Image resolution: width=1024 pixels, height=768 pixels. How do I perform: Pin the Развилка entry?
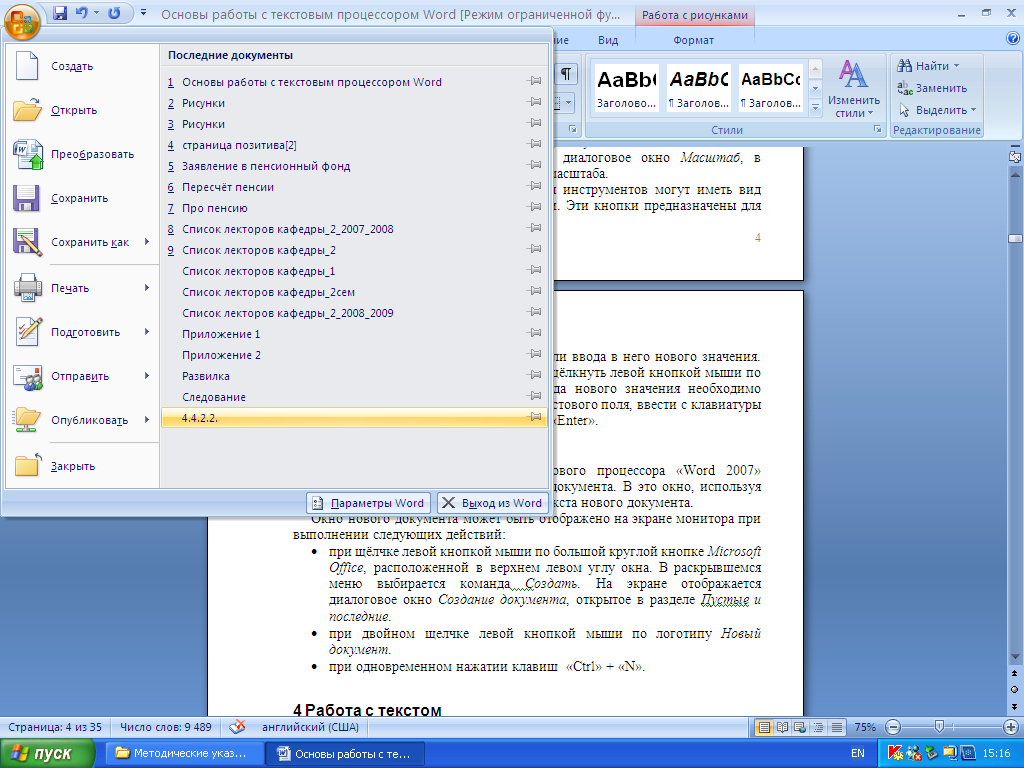coord(534,375)
